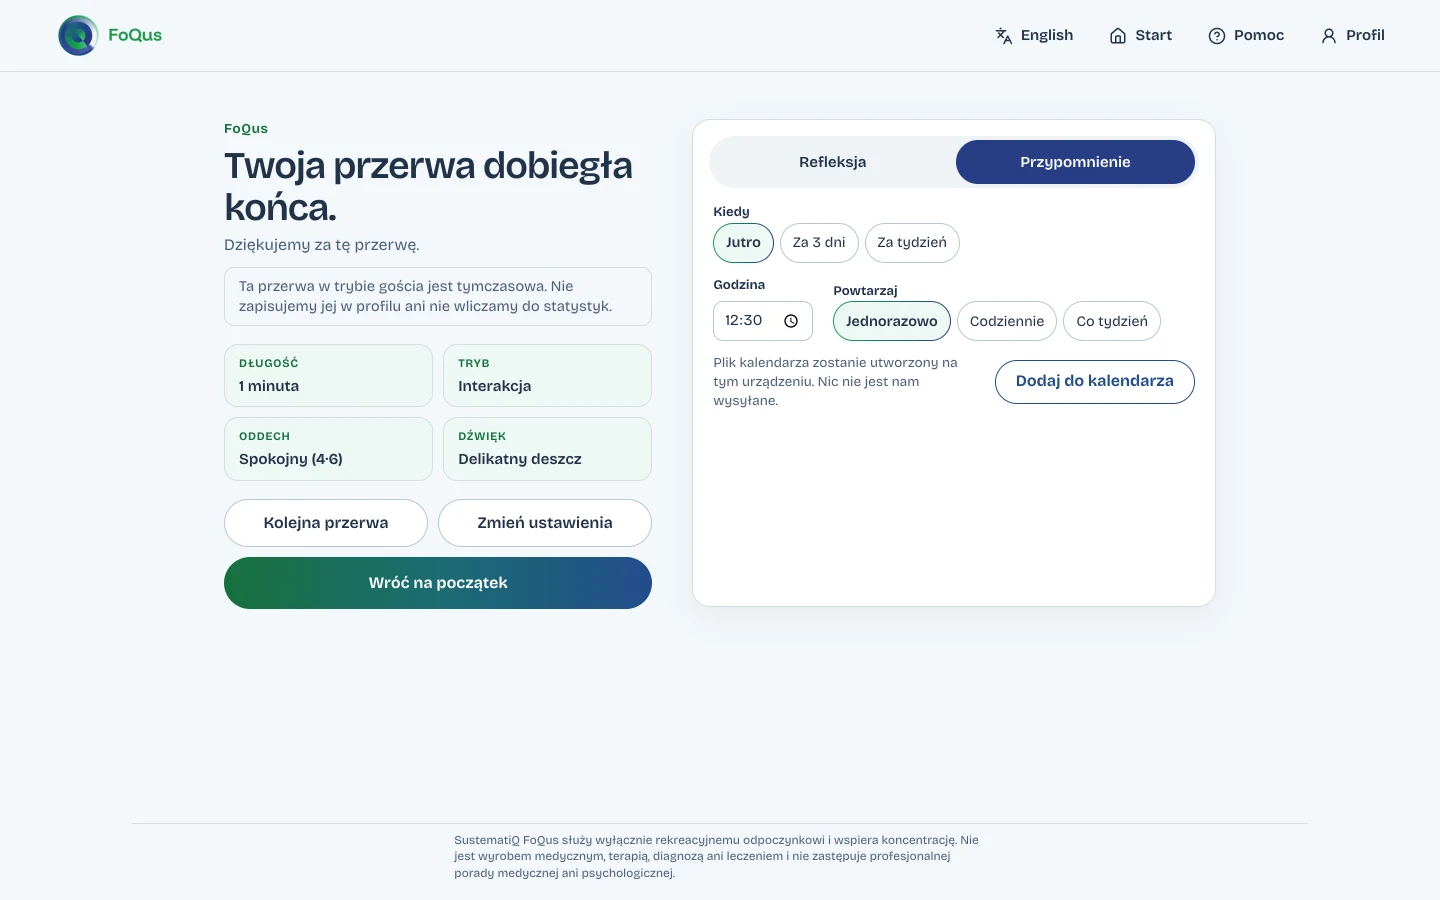Click the 12:30 time input field
This screenshot has height=900, width=1440.
pyautogui.click(x=763, y=321)
